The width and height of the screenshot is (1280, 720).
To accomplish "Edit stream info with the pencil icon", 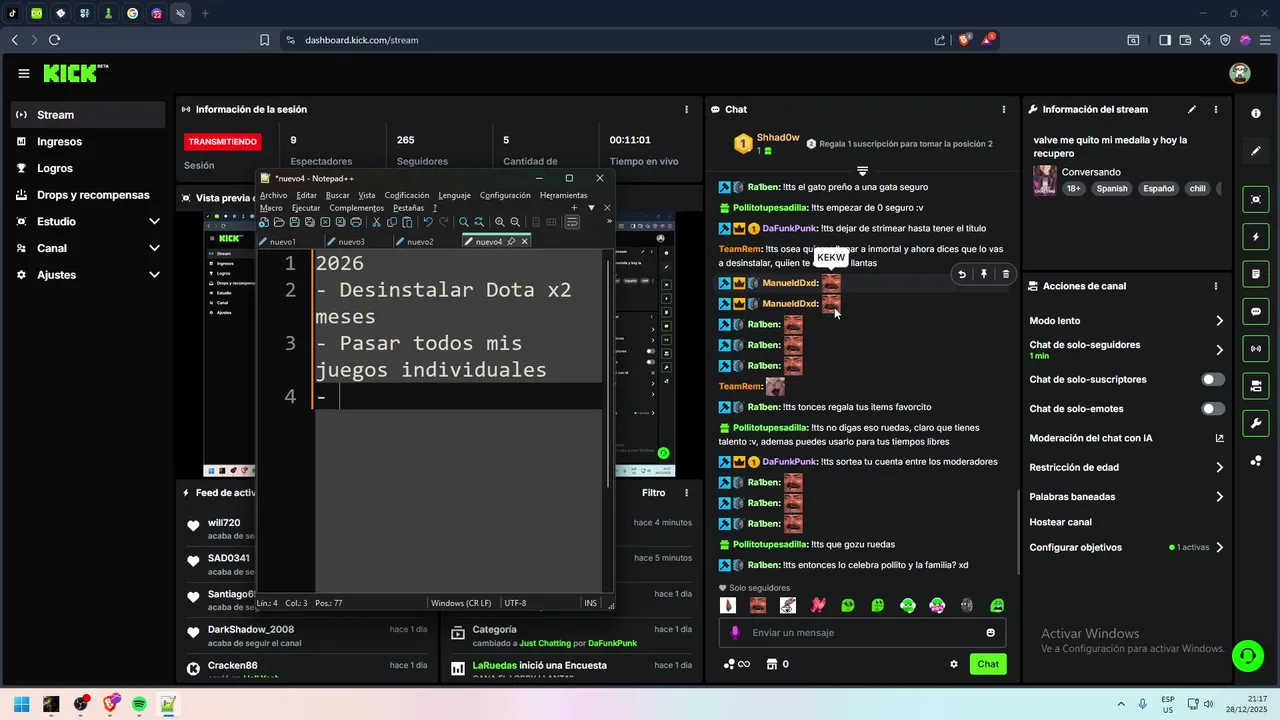I will coord(1192,109).
